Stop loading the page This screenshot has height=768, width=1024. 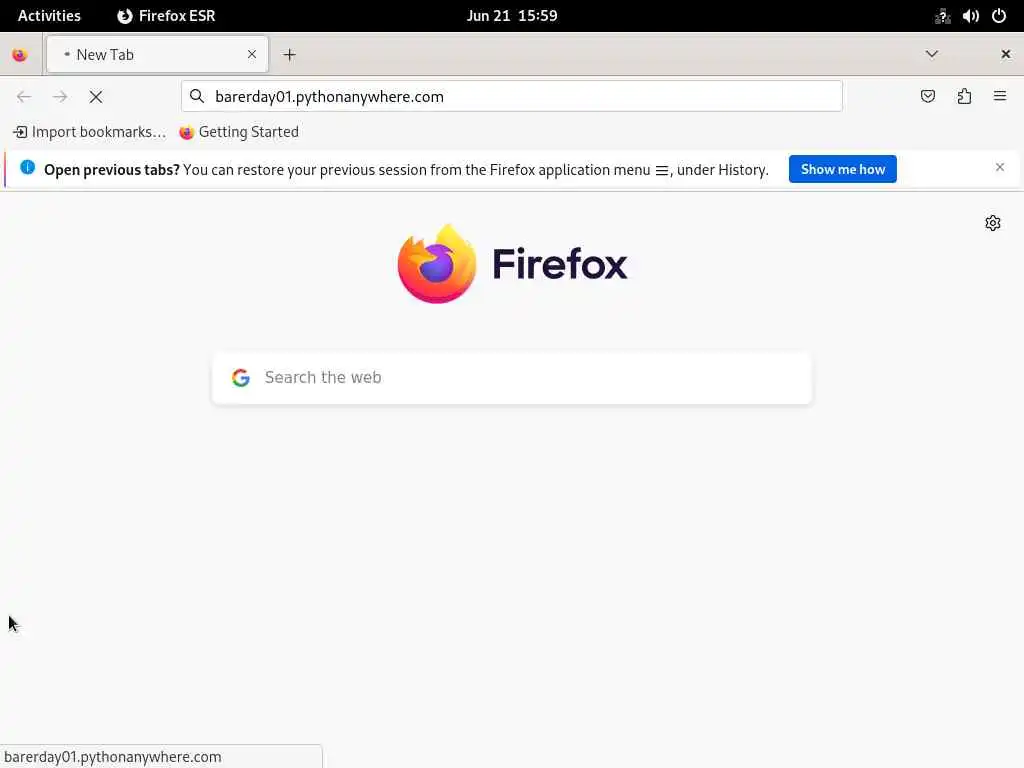pos(96,97)
